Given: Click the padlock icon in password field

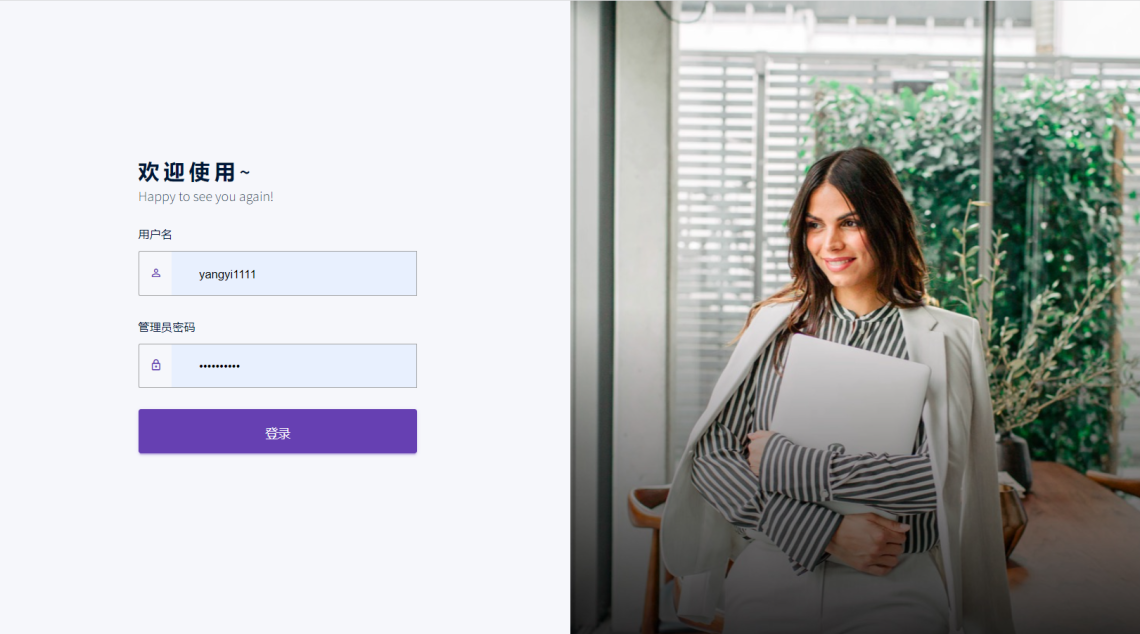Looking at the screenshot, I should pos(156,365).
